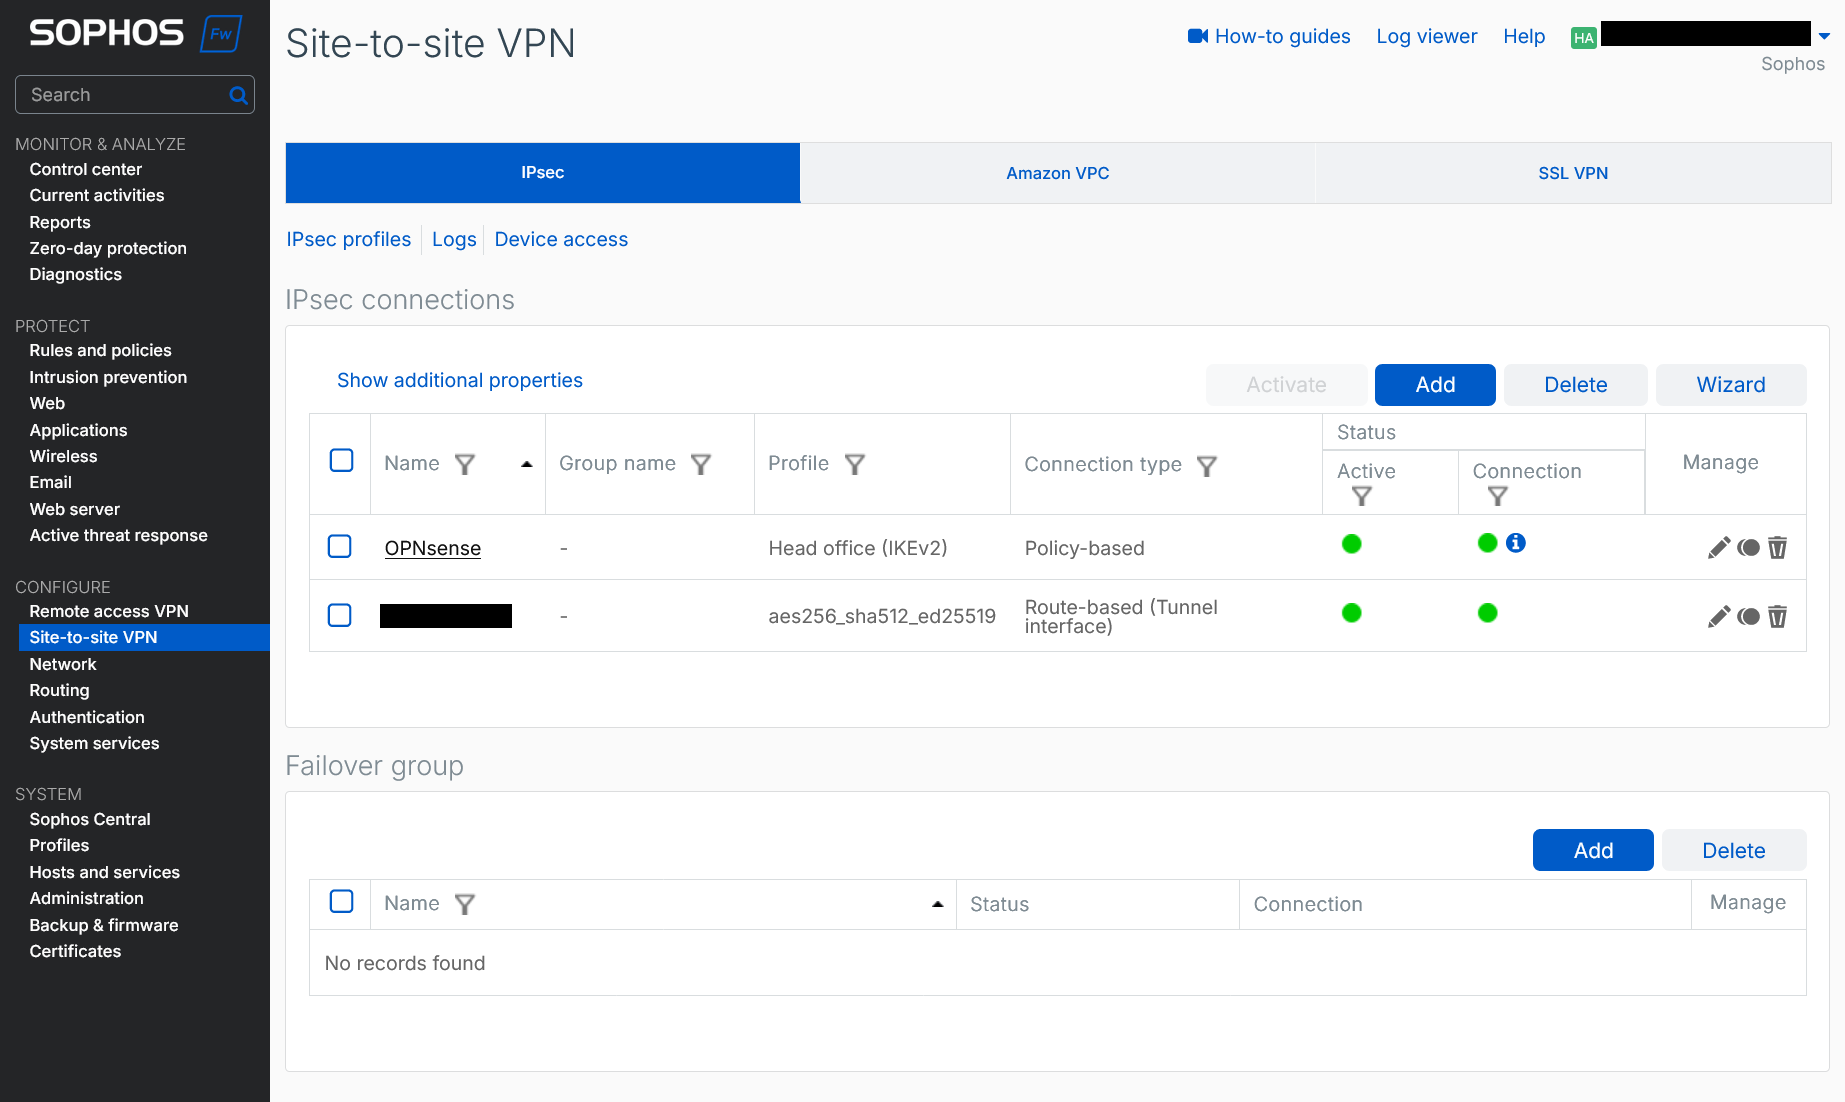This screenshot has width=1845, height=1102.
Task: Filter the Connection type column
Action: pos(1207,466)
